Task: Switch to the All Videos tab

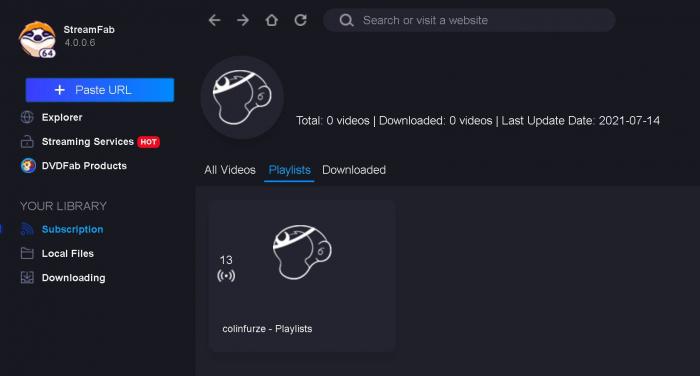Action: (230, 170)
